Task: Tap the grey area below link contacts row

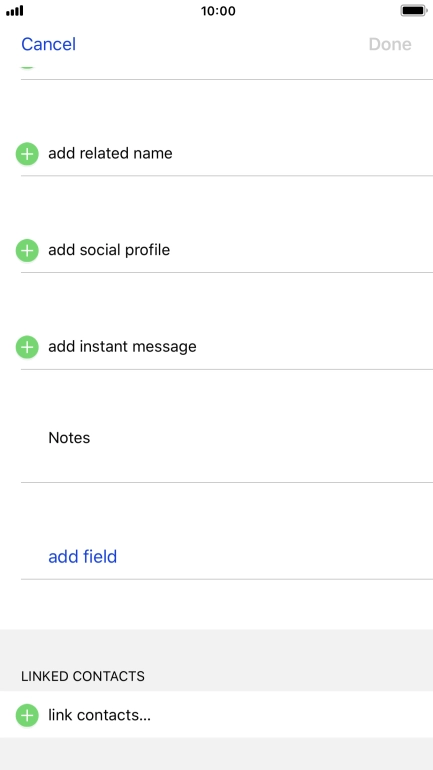Action: [216, 754]
